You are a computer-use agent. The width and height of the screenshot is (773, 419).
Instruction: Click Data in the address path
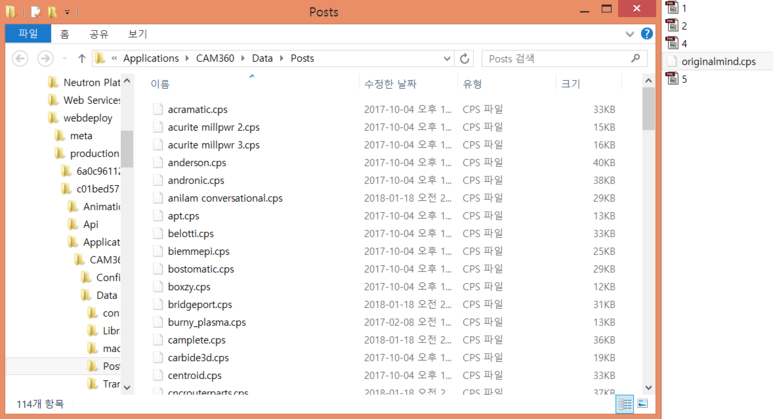[262, 58]
